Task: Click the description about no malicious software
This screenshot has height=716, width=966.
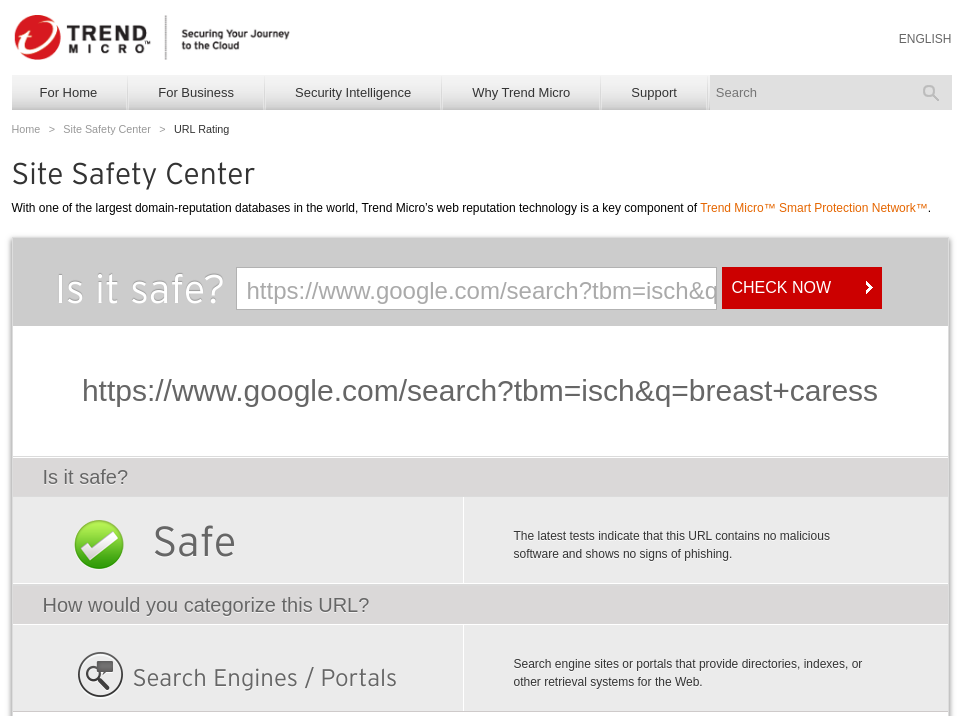Action: click(672, 545)
